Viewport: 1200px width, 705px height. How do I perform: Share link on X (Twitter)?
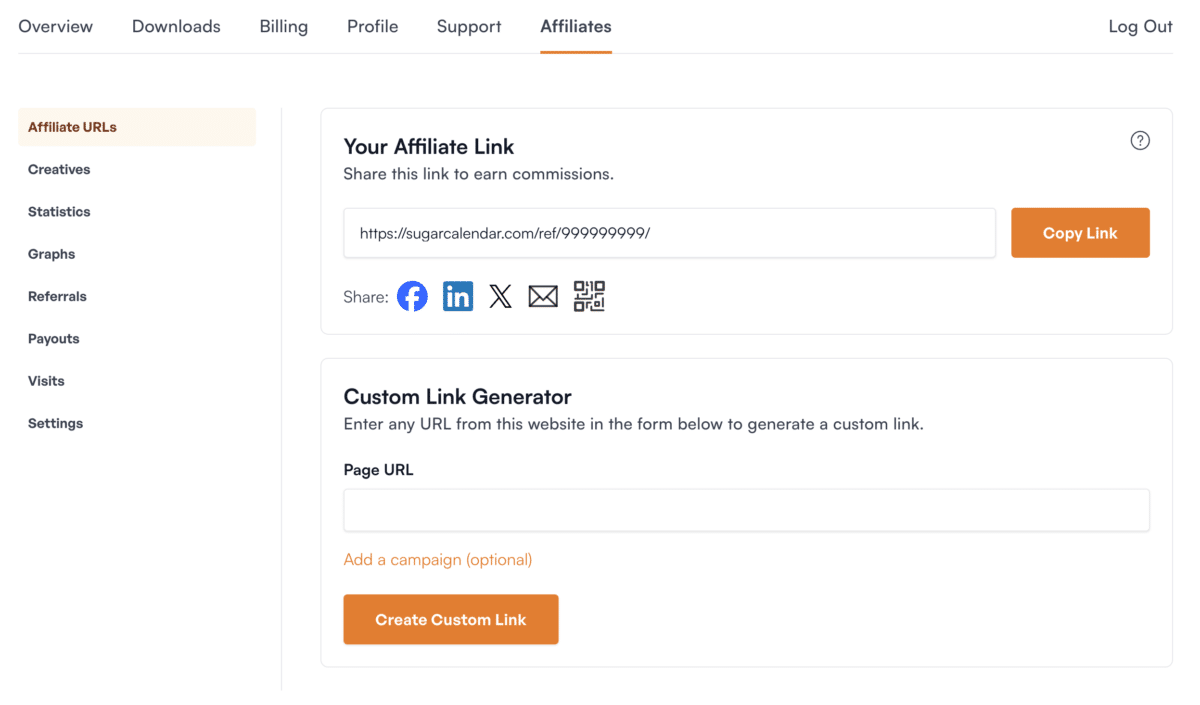[501, 296]
